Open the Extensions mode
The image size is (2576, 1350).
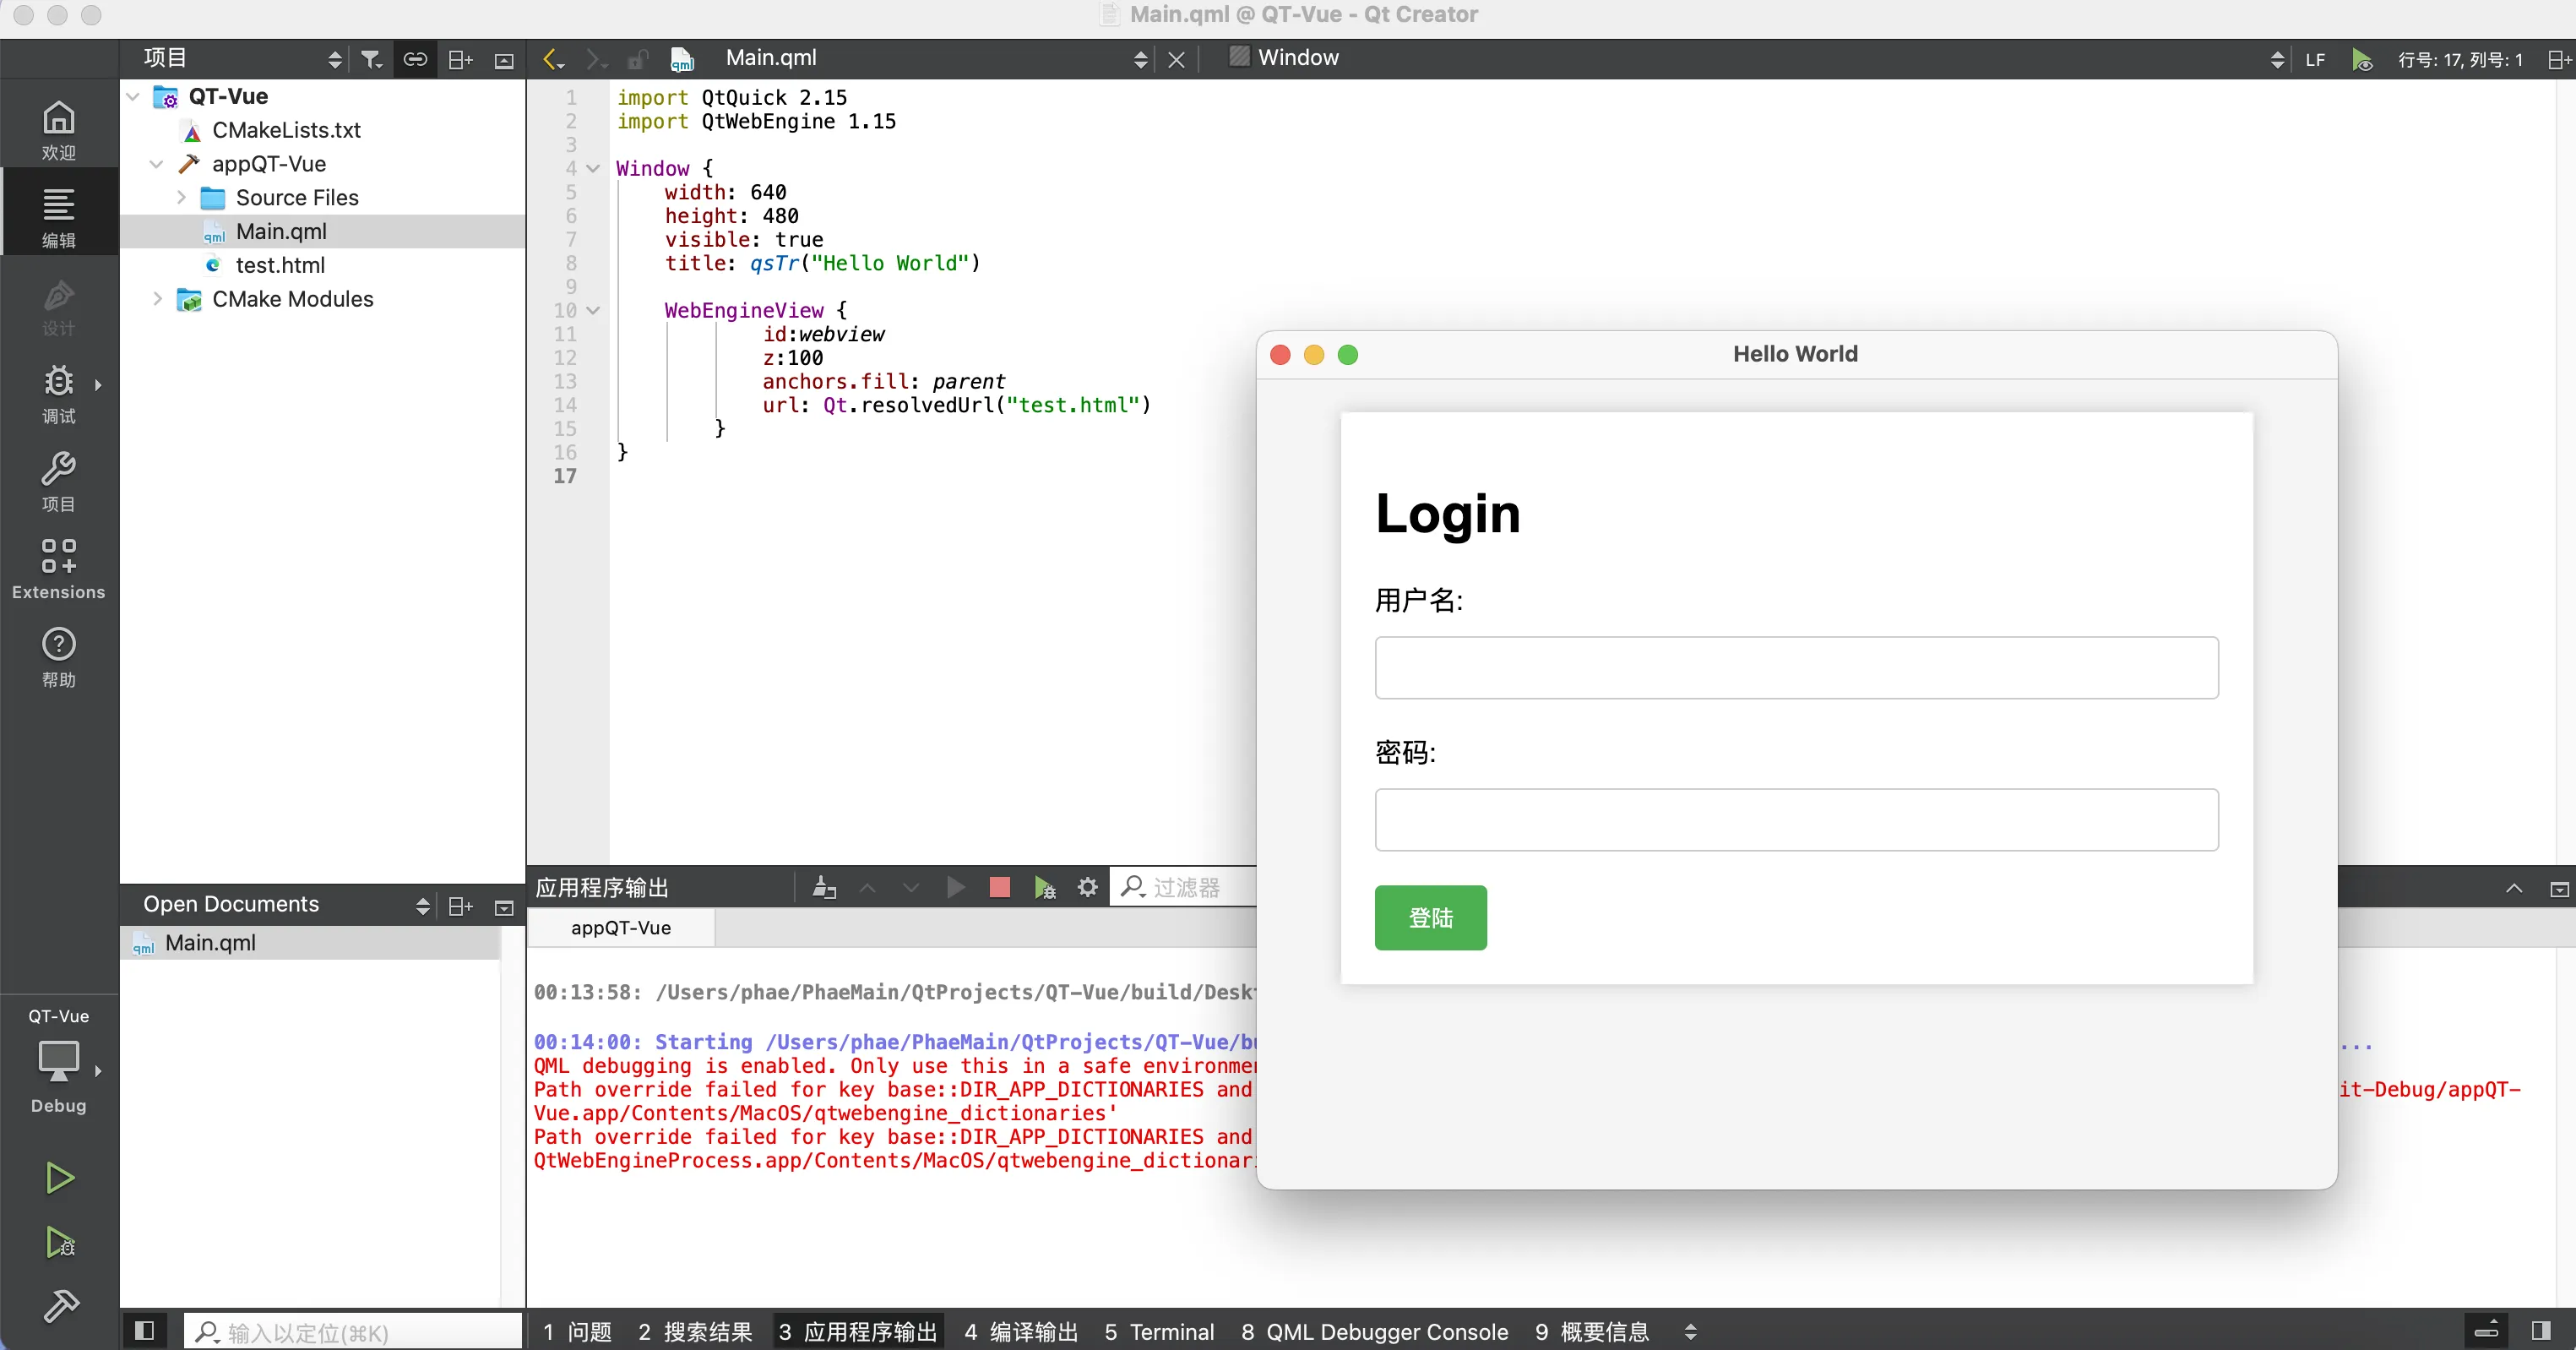[x=58, y=569]
